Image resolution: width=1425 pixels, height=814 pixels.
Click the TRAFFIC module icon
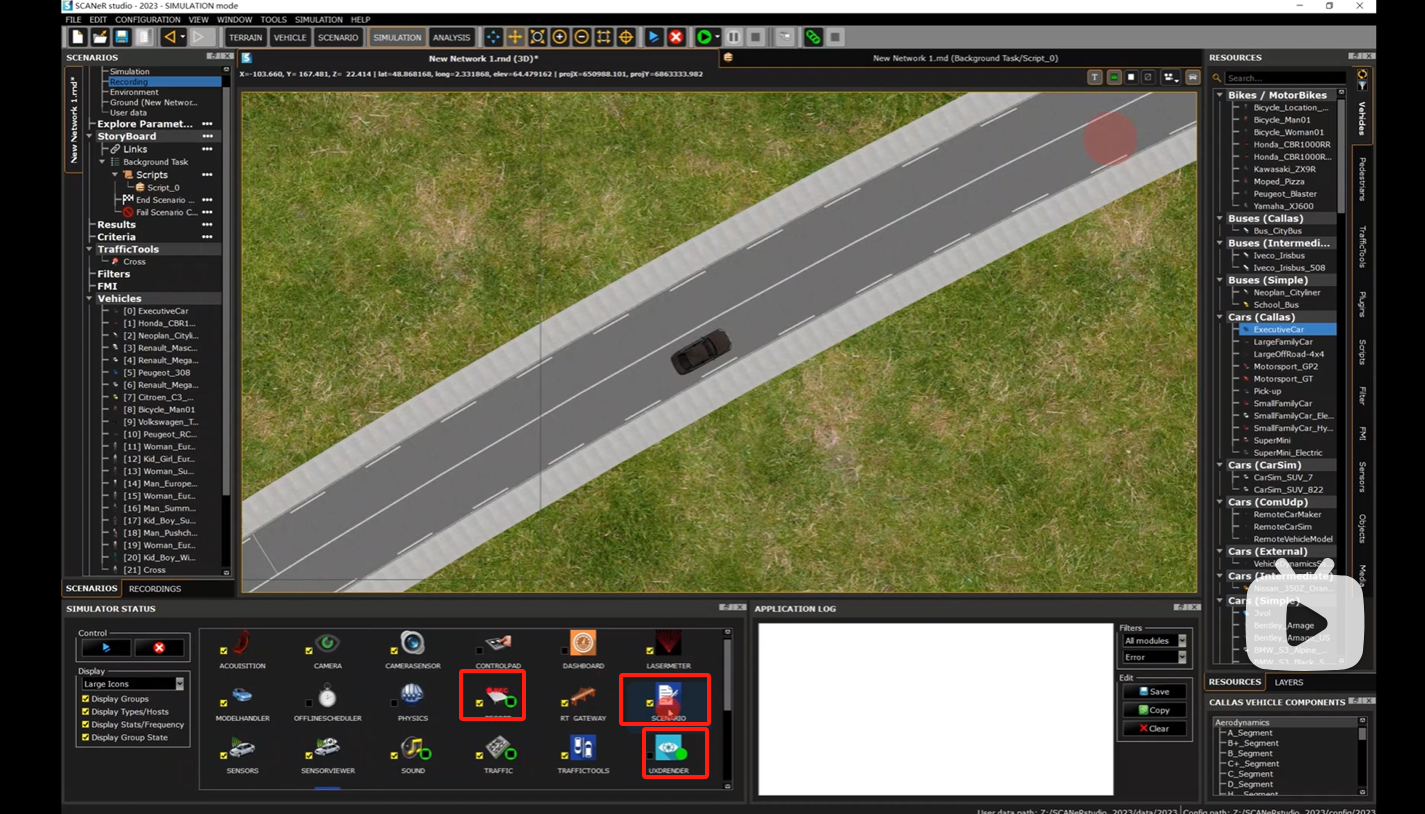pos(498,748)
